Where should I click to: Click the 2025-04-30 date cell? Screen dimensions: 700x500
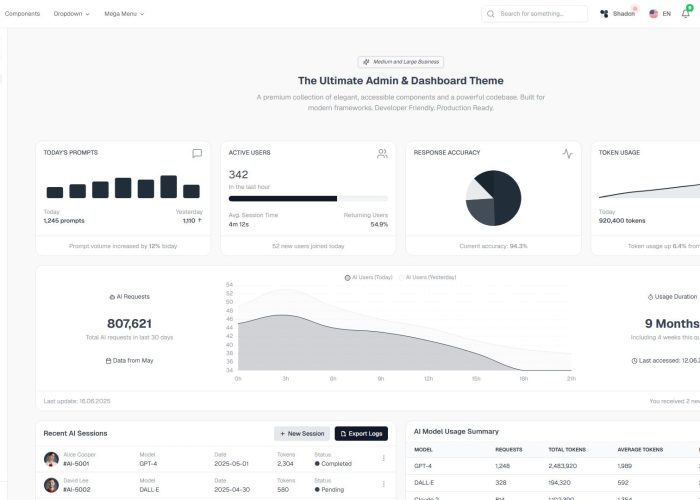click(232, 490)
